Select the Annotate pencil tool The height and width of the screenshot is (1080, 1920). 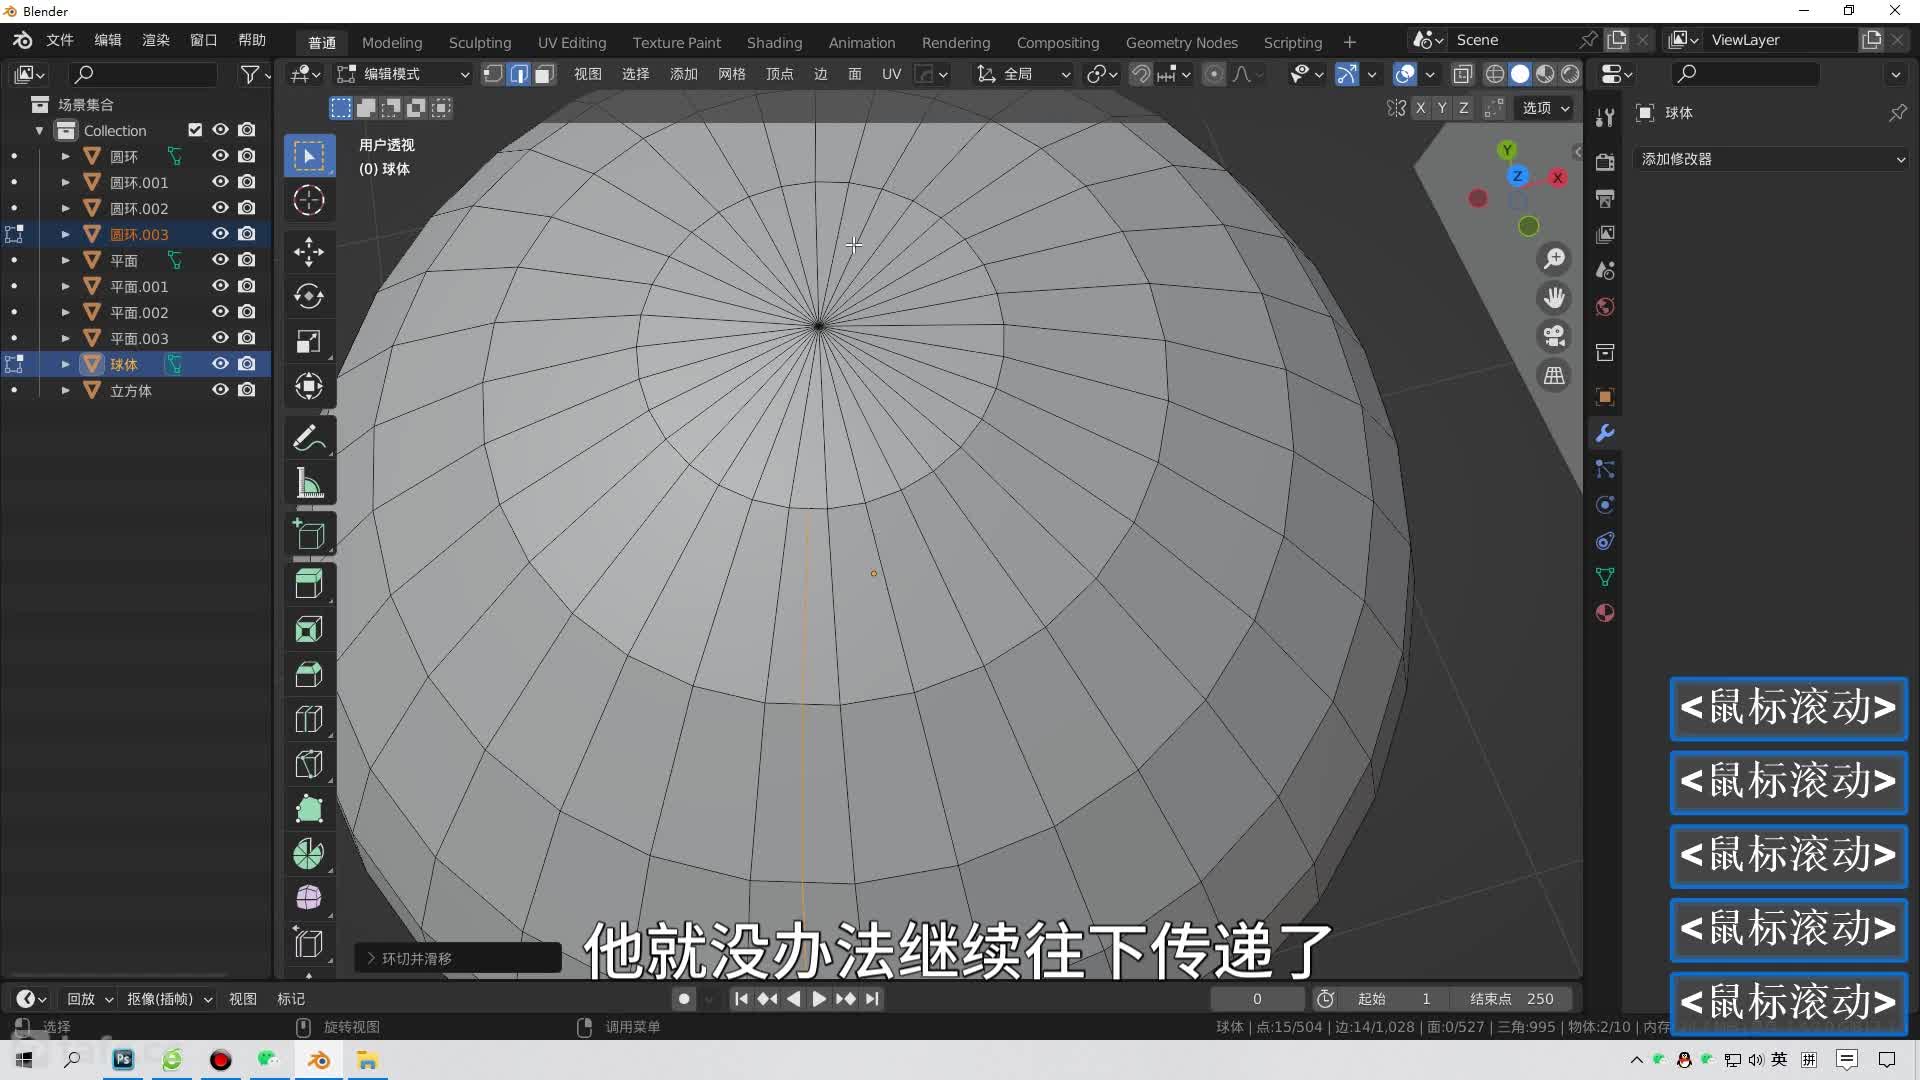[x=309, y=438]
